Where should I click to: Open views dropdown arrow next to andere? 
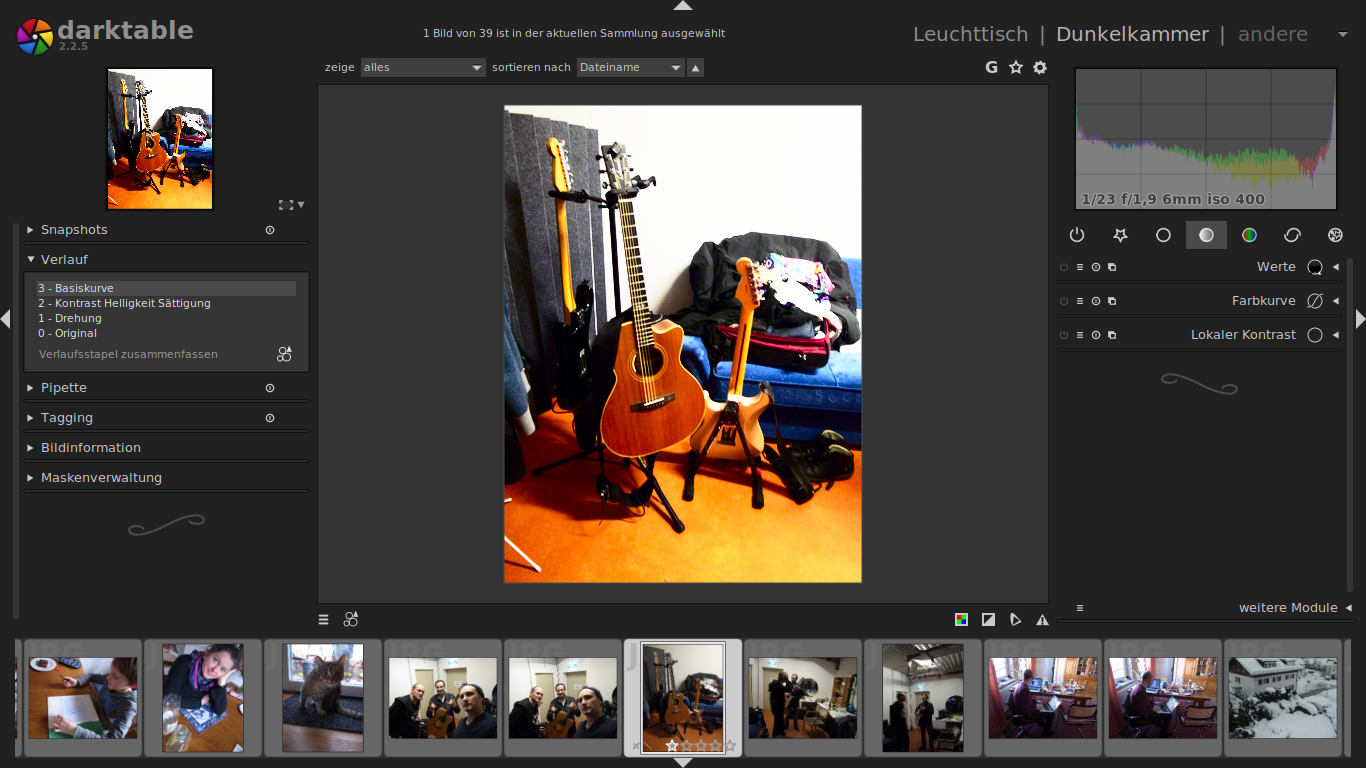(x=1343, y=34)
